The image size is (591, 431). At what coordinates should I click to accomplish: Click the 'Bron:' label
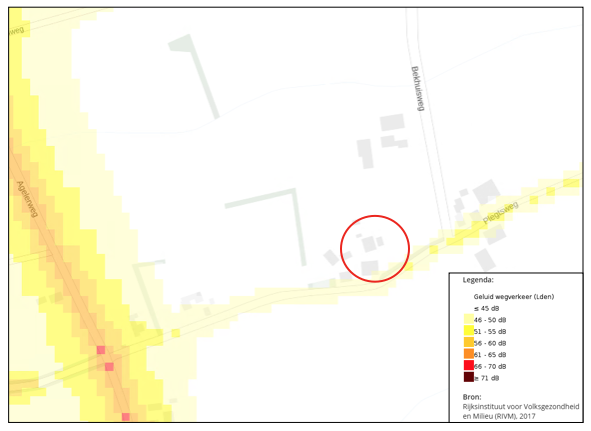tap(472, 397)
